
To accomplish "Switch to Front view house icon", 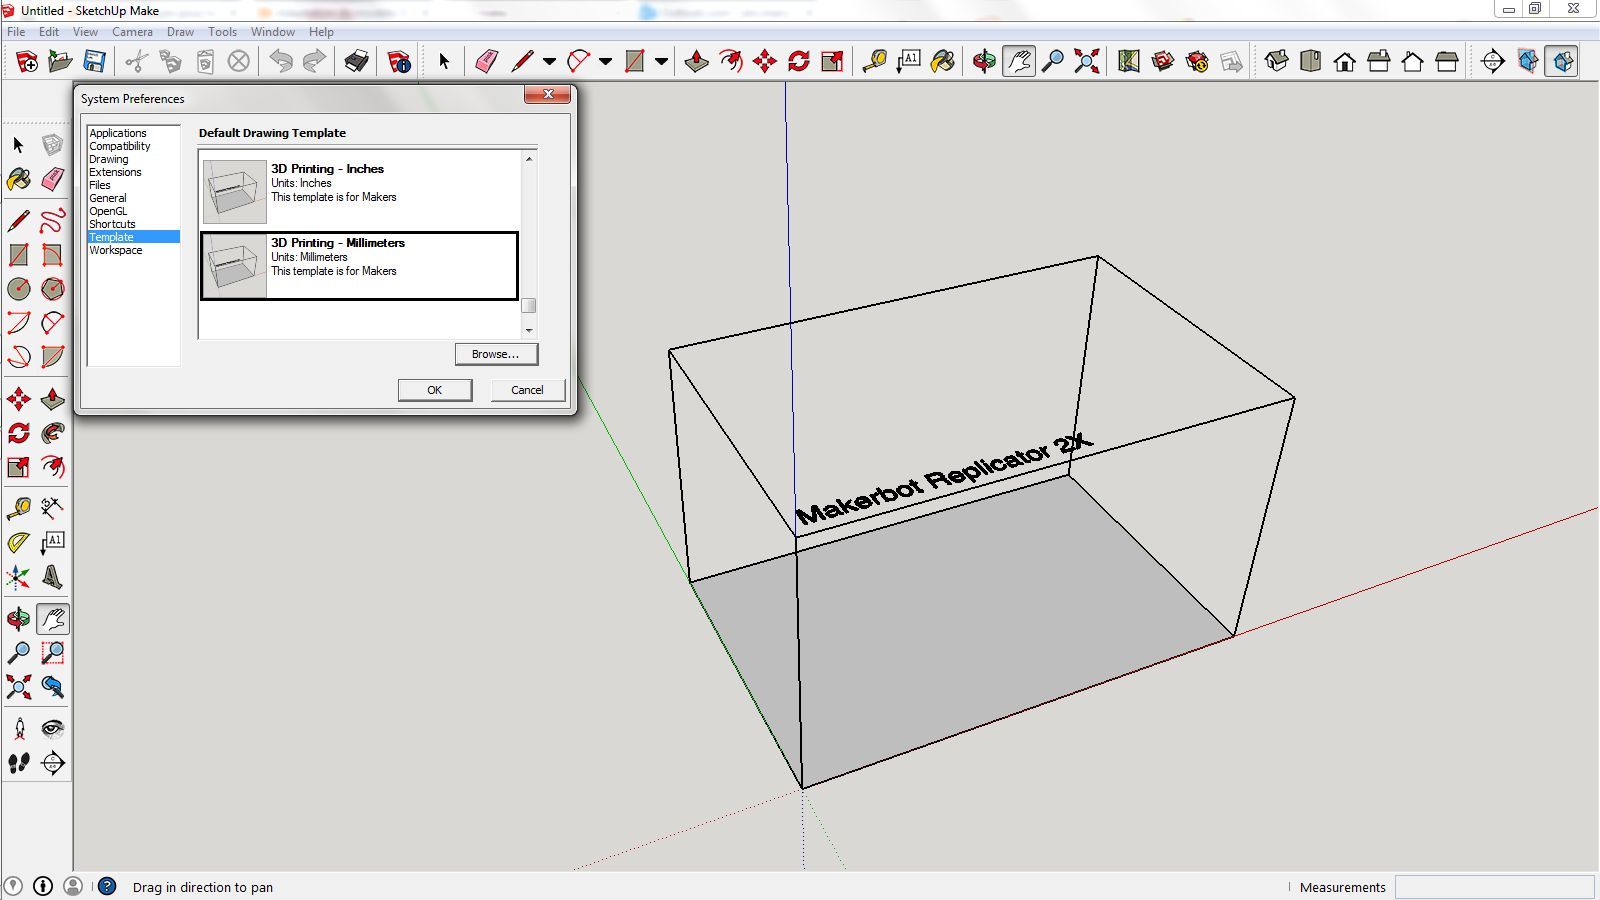I will pyautogui.click(x=1344, y=62).
